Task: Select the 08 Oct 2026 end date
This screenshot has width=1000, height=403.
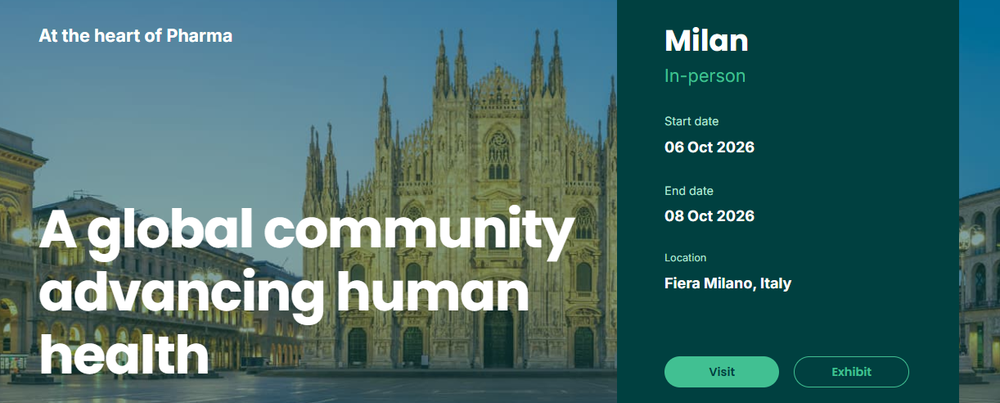Action: point(709,216)
